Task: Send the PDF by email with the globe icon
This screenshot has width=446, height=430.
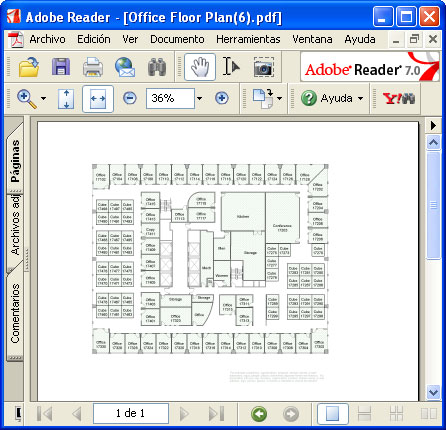Action: [125, 67]
